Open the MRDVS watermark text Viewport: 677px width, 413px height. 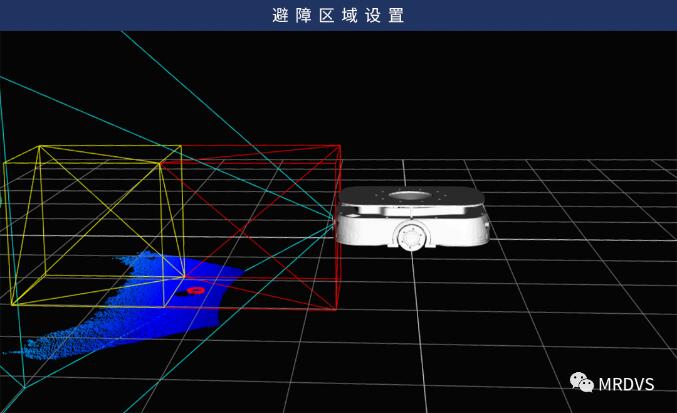[x=628, y=384]
